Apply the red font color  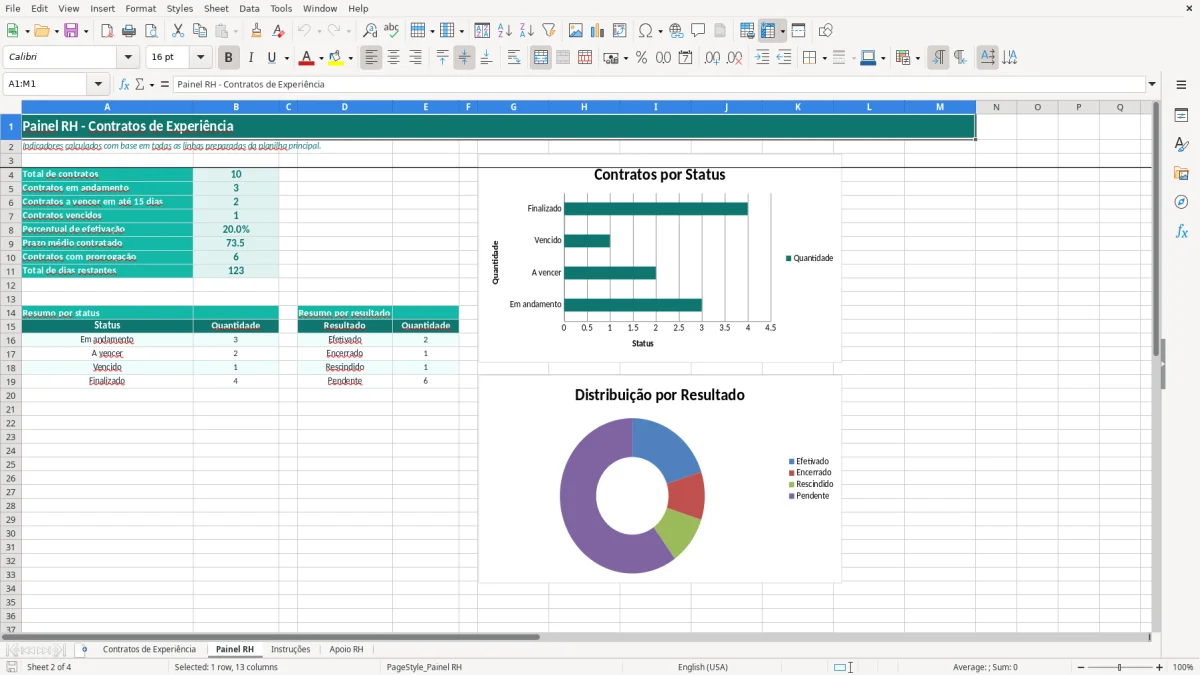308,58
